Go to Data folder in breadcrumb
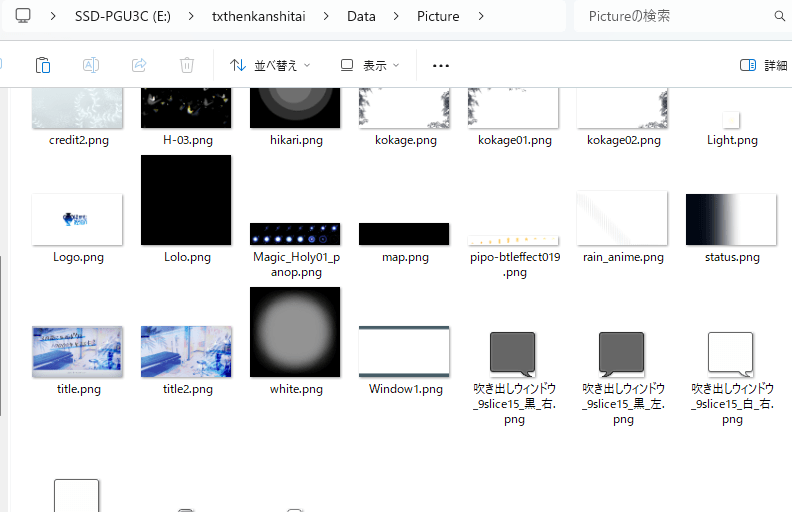The height and width of the screenshot is (512, 792). pyautogui.click(x=362, y=16)
